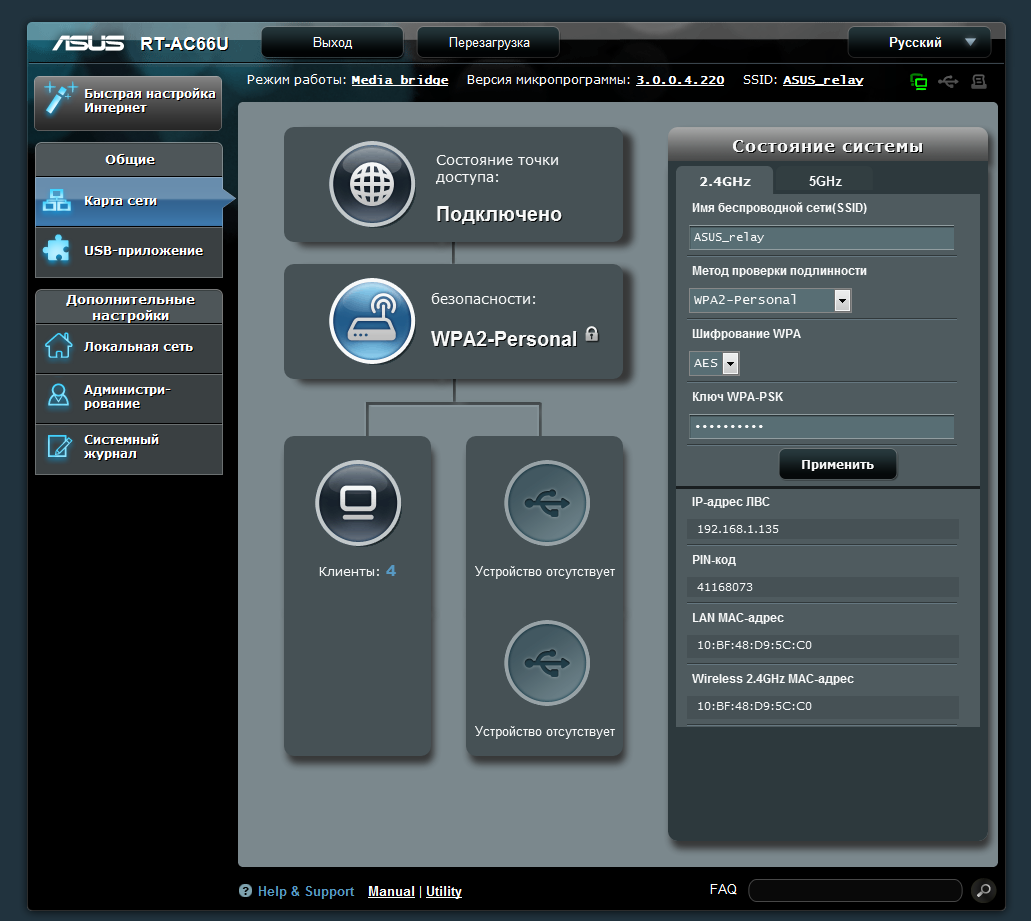
Task: Click the USB status icon in header
Action: coord(948,82)
